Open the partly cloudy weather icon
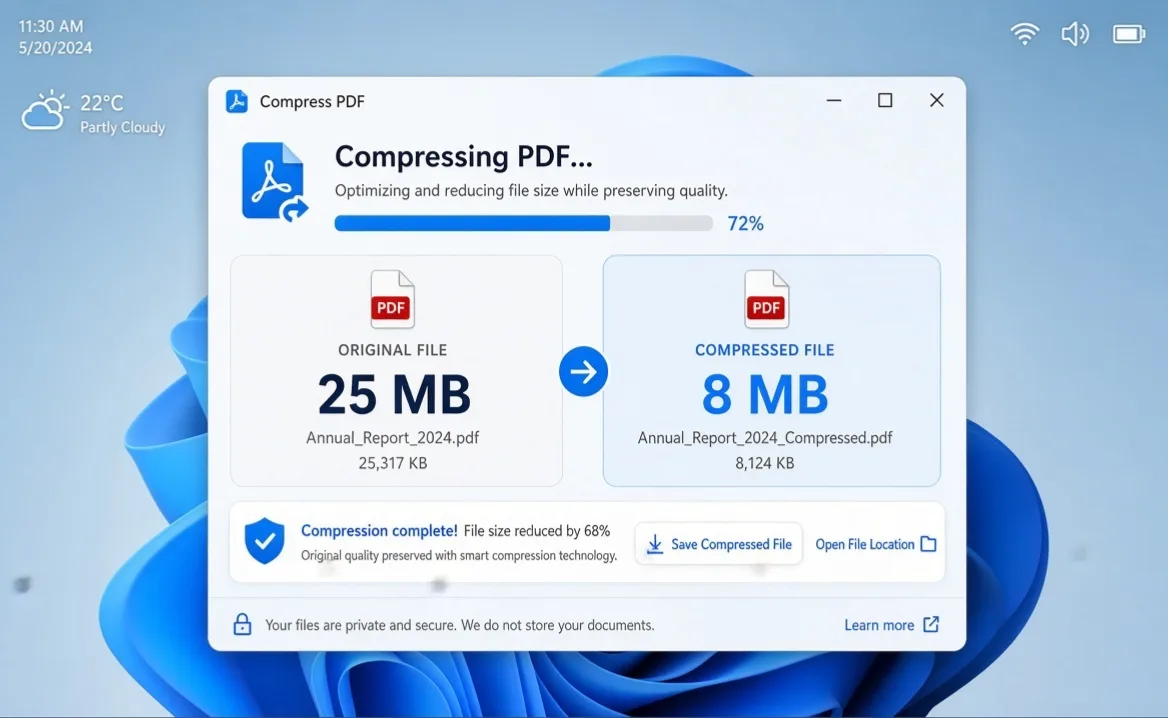Screen dimensions: 1168x718 (x=45, y=111)
